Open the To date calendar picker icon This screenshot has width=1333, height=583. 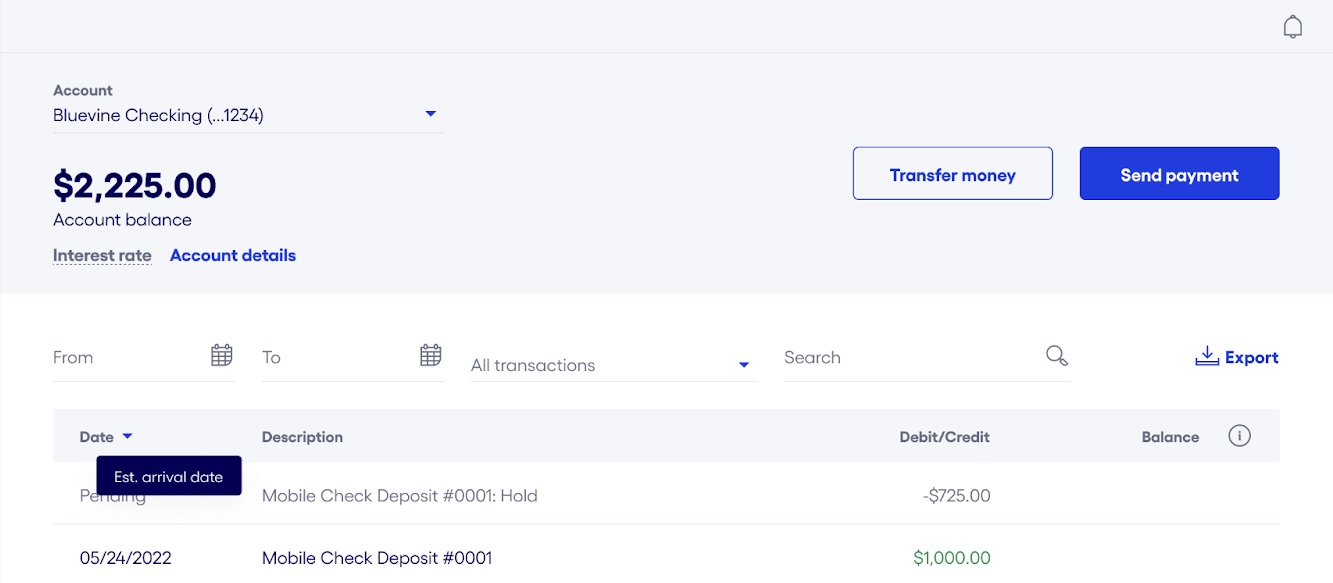tap(429, 354)
